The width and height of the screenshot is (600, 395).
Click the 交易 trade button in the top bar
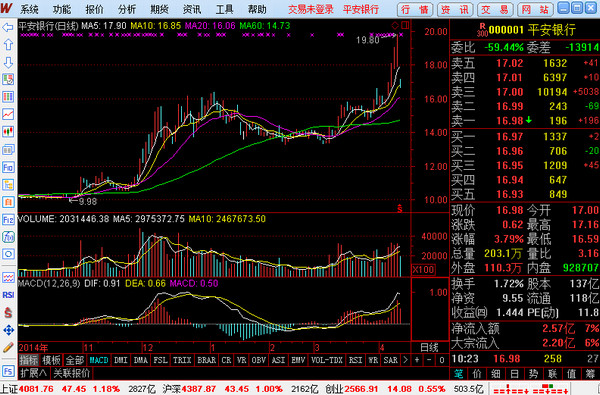tap(495, 10)
